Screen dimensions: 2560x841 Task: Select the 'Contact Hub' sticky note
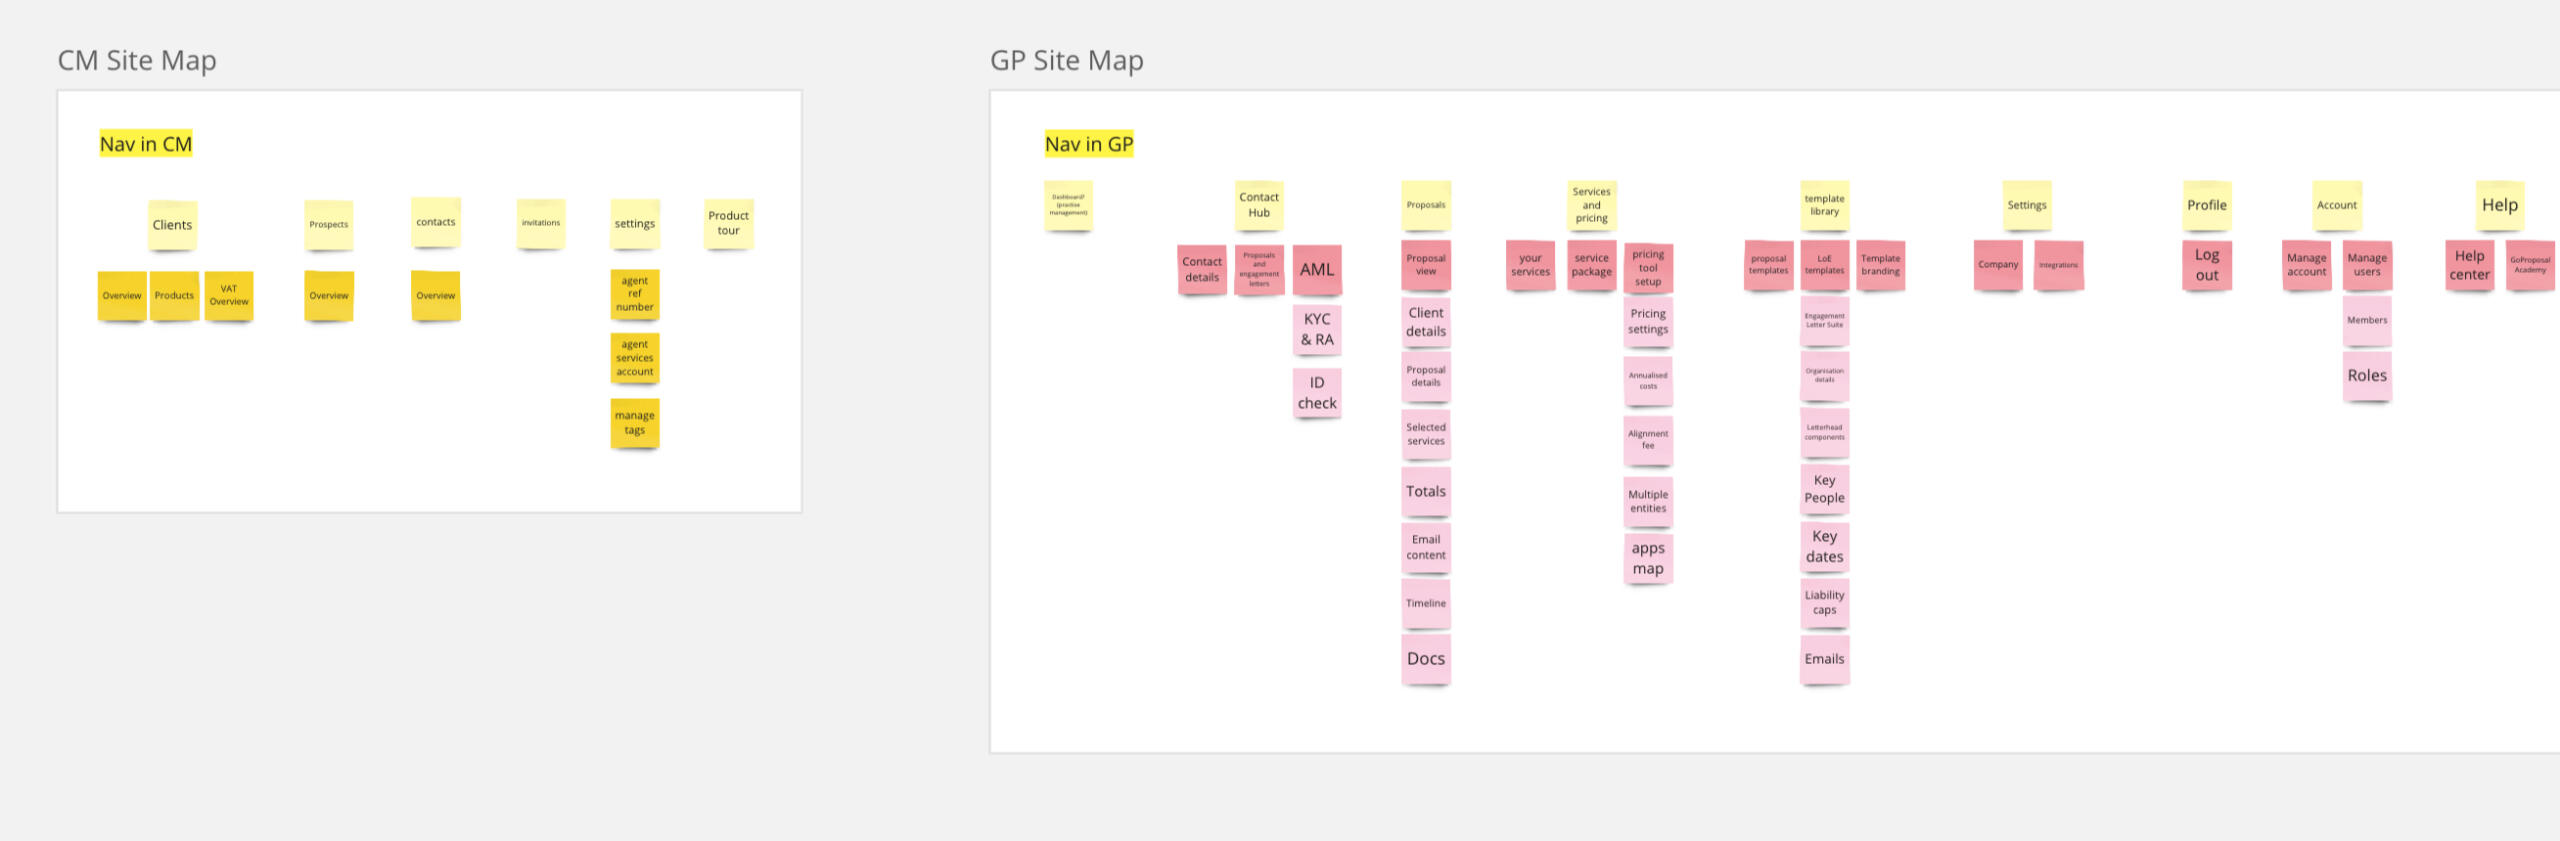(x=1259, y=205)
